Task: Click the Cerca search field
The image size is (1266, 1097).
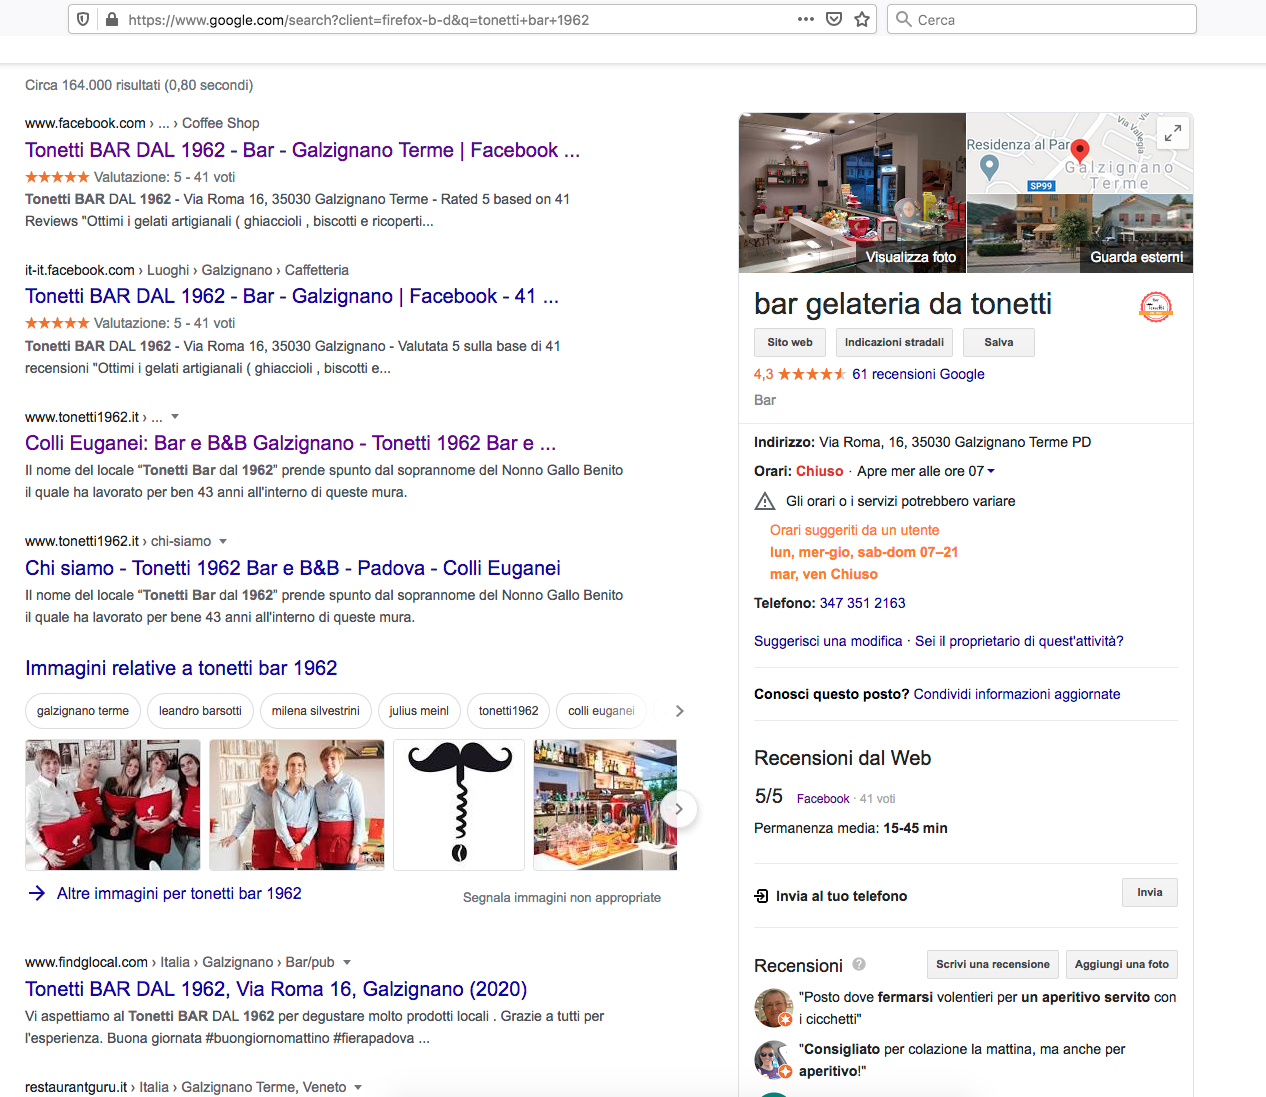Action: [x=1041, y=18]
